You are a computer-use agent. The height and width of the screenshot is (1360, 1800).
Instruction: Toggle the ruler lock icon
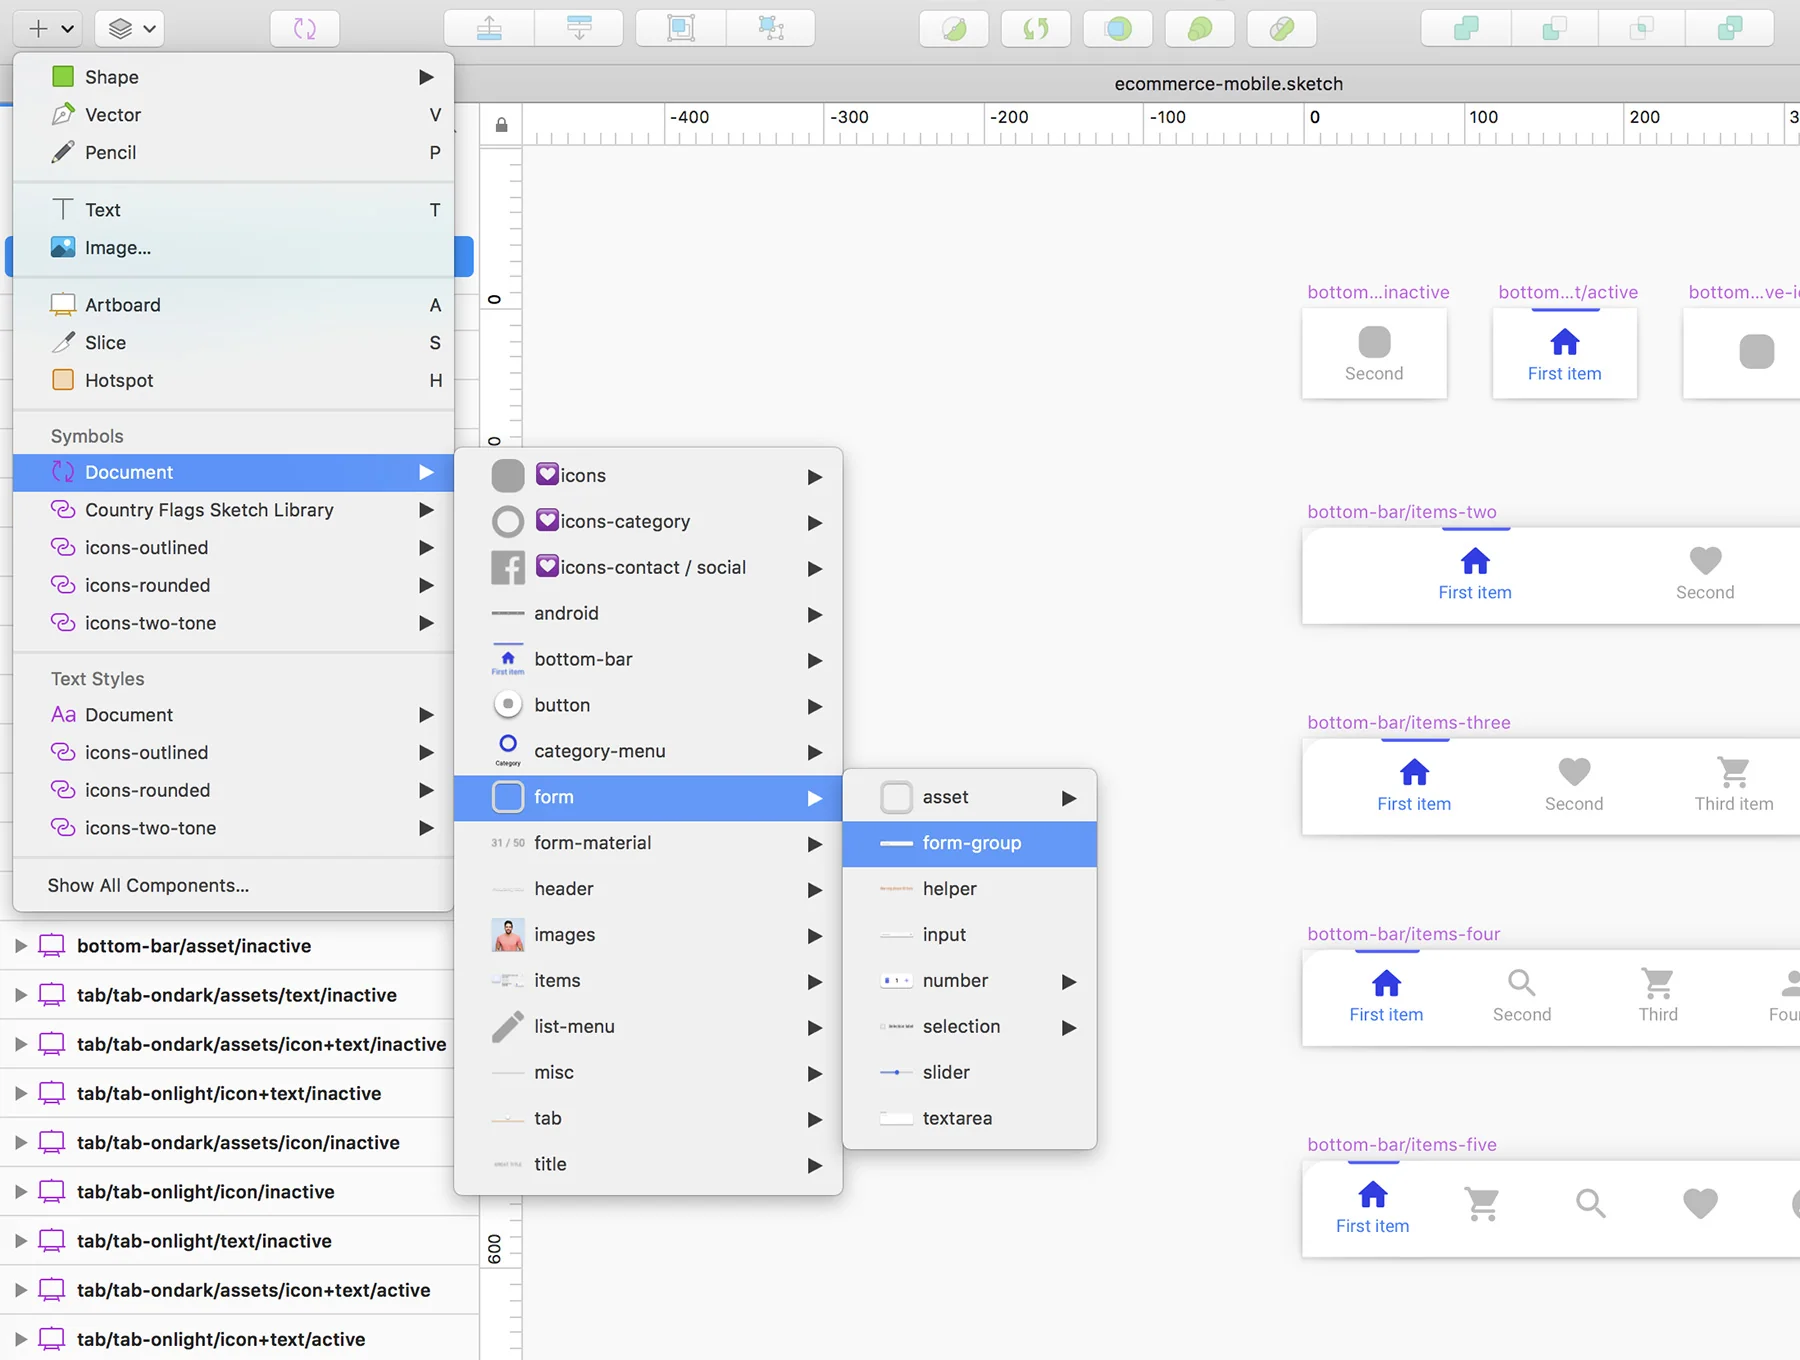coord(501,125)
